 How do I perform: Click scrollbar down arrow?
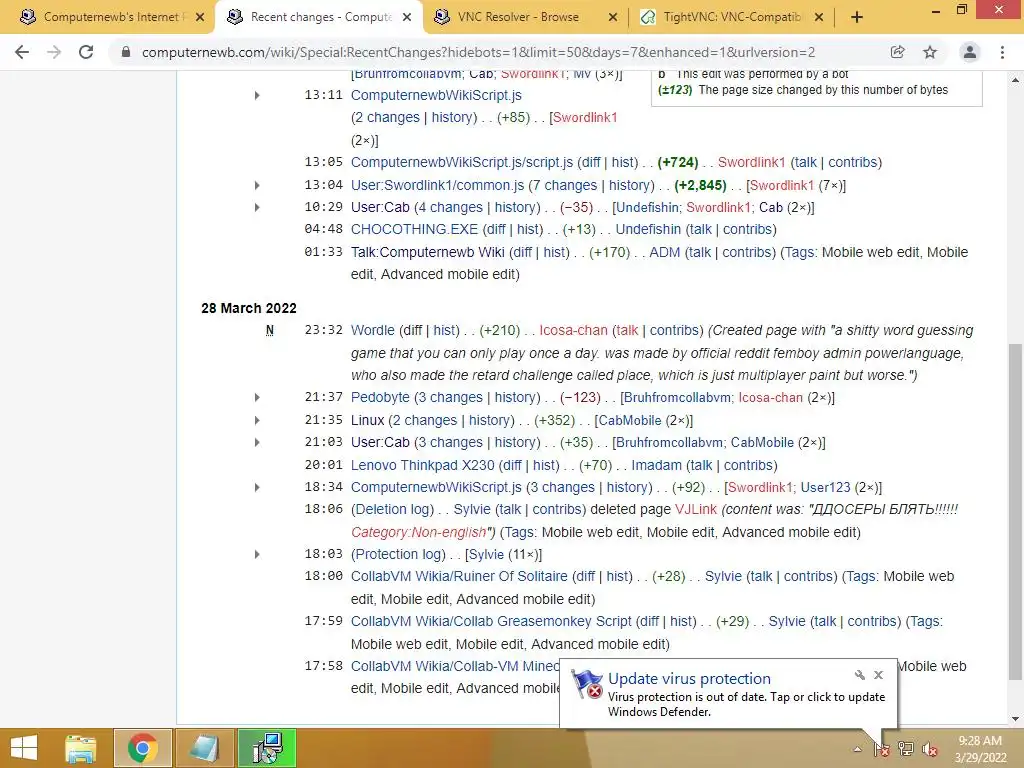coord(1015,719)
